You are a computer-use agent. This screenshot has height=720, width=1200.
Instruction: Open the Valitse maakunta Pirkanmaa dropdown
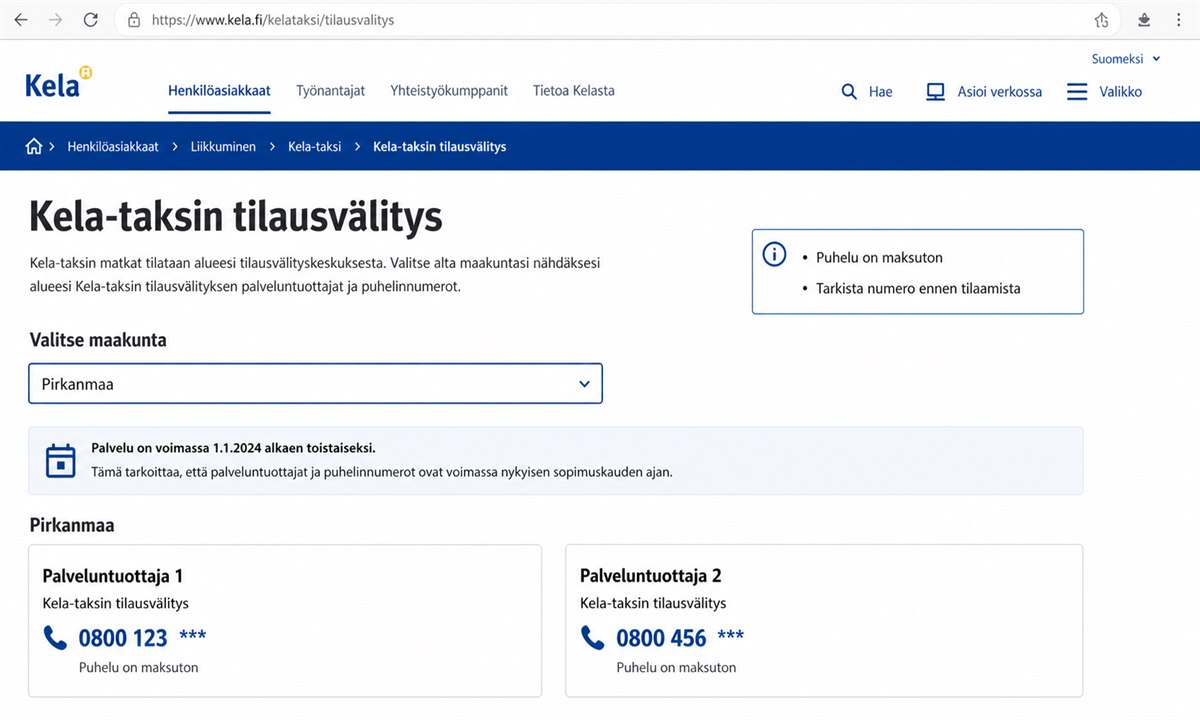click(315, 384)
